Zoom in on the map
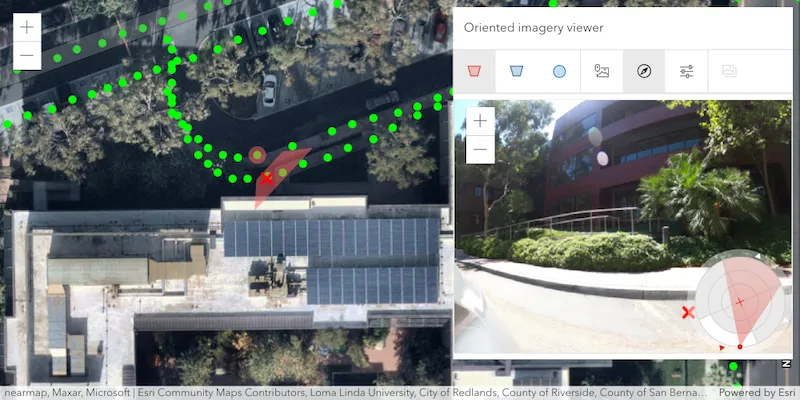Screen dimensions: 800x400 coord(27,27)
